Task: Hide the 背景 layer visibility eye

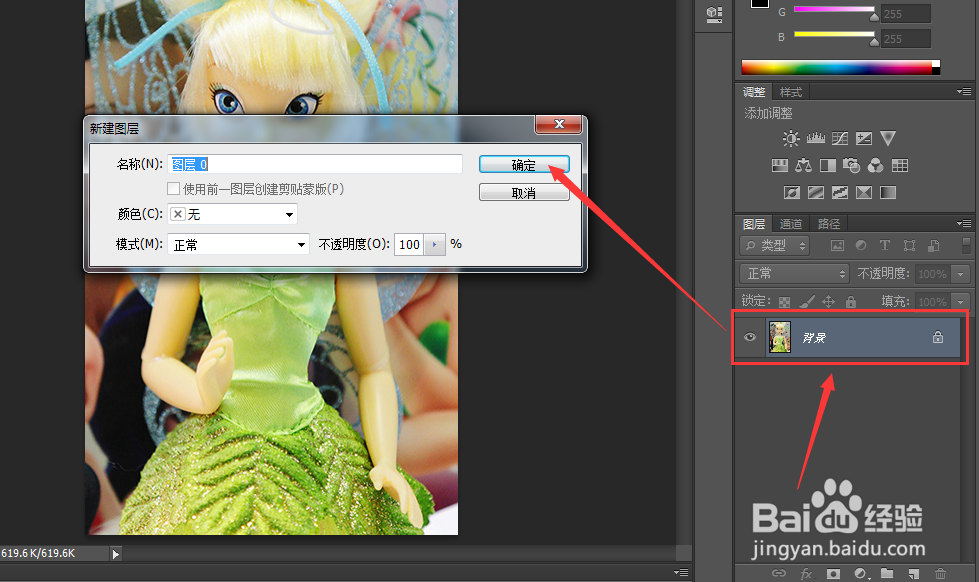Action: (750, 337)
